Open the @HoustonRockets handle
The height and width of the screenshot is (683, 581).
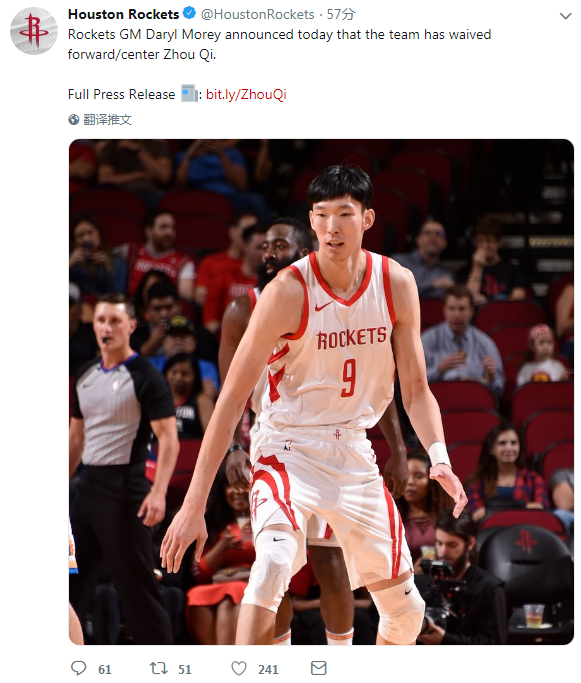(x=257, y=14)
